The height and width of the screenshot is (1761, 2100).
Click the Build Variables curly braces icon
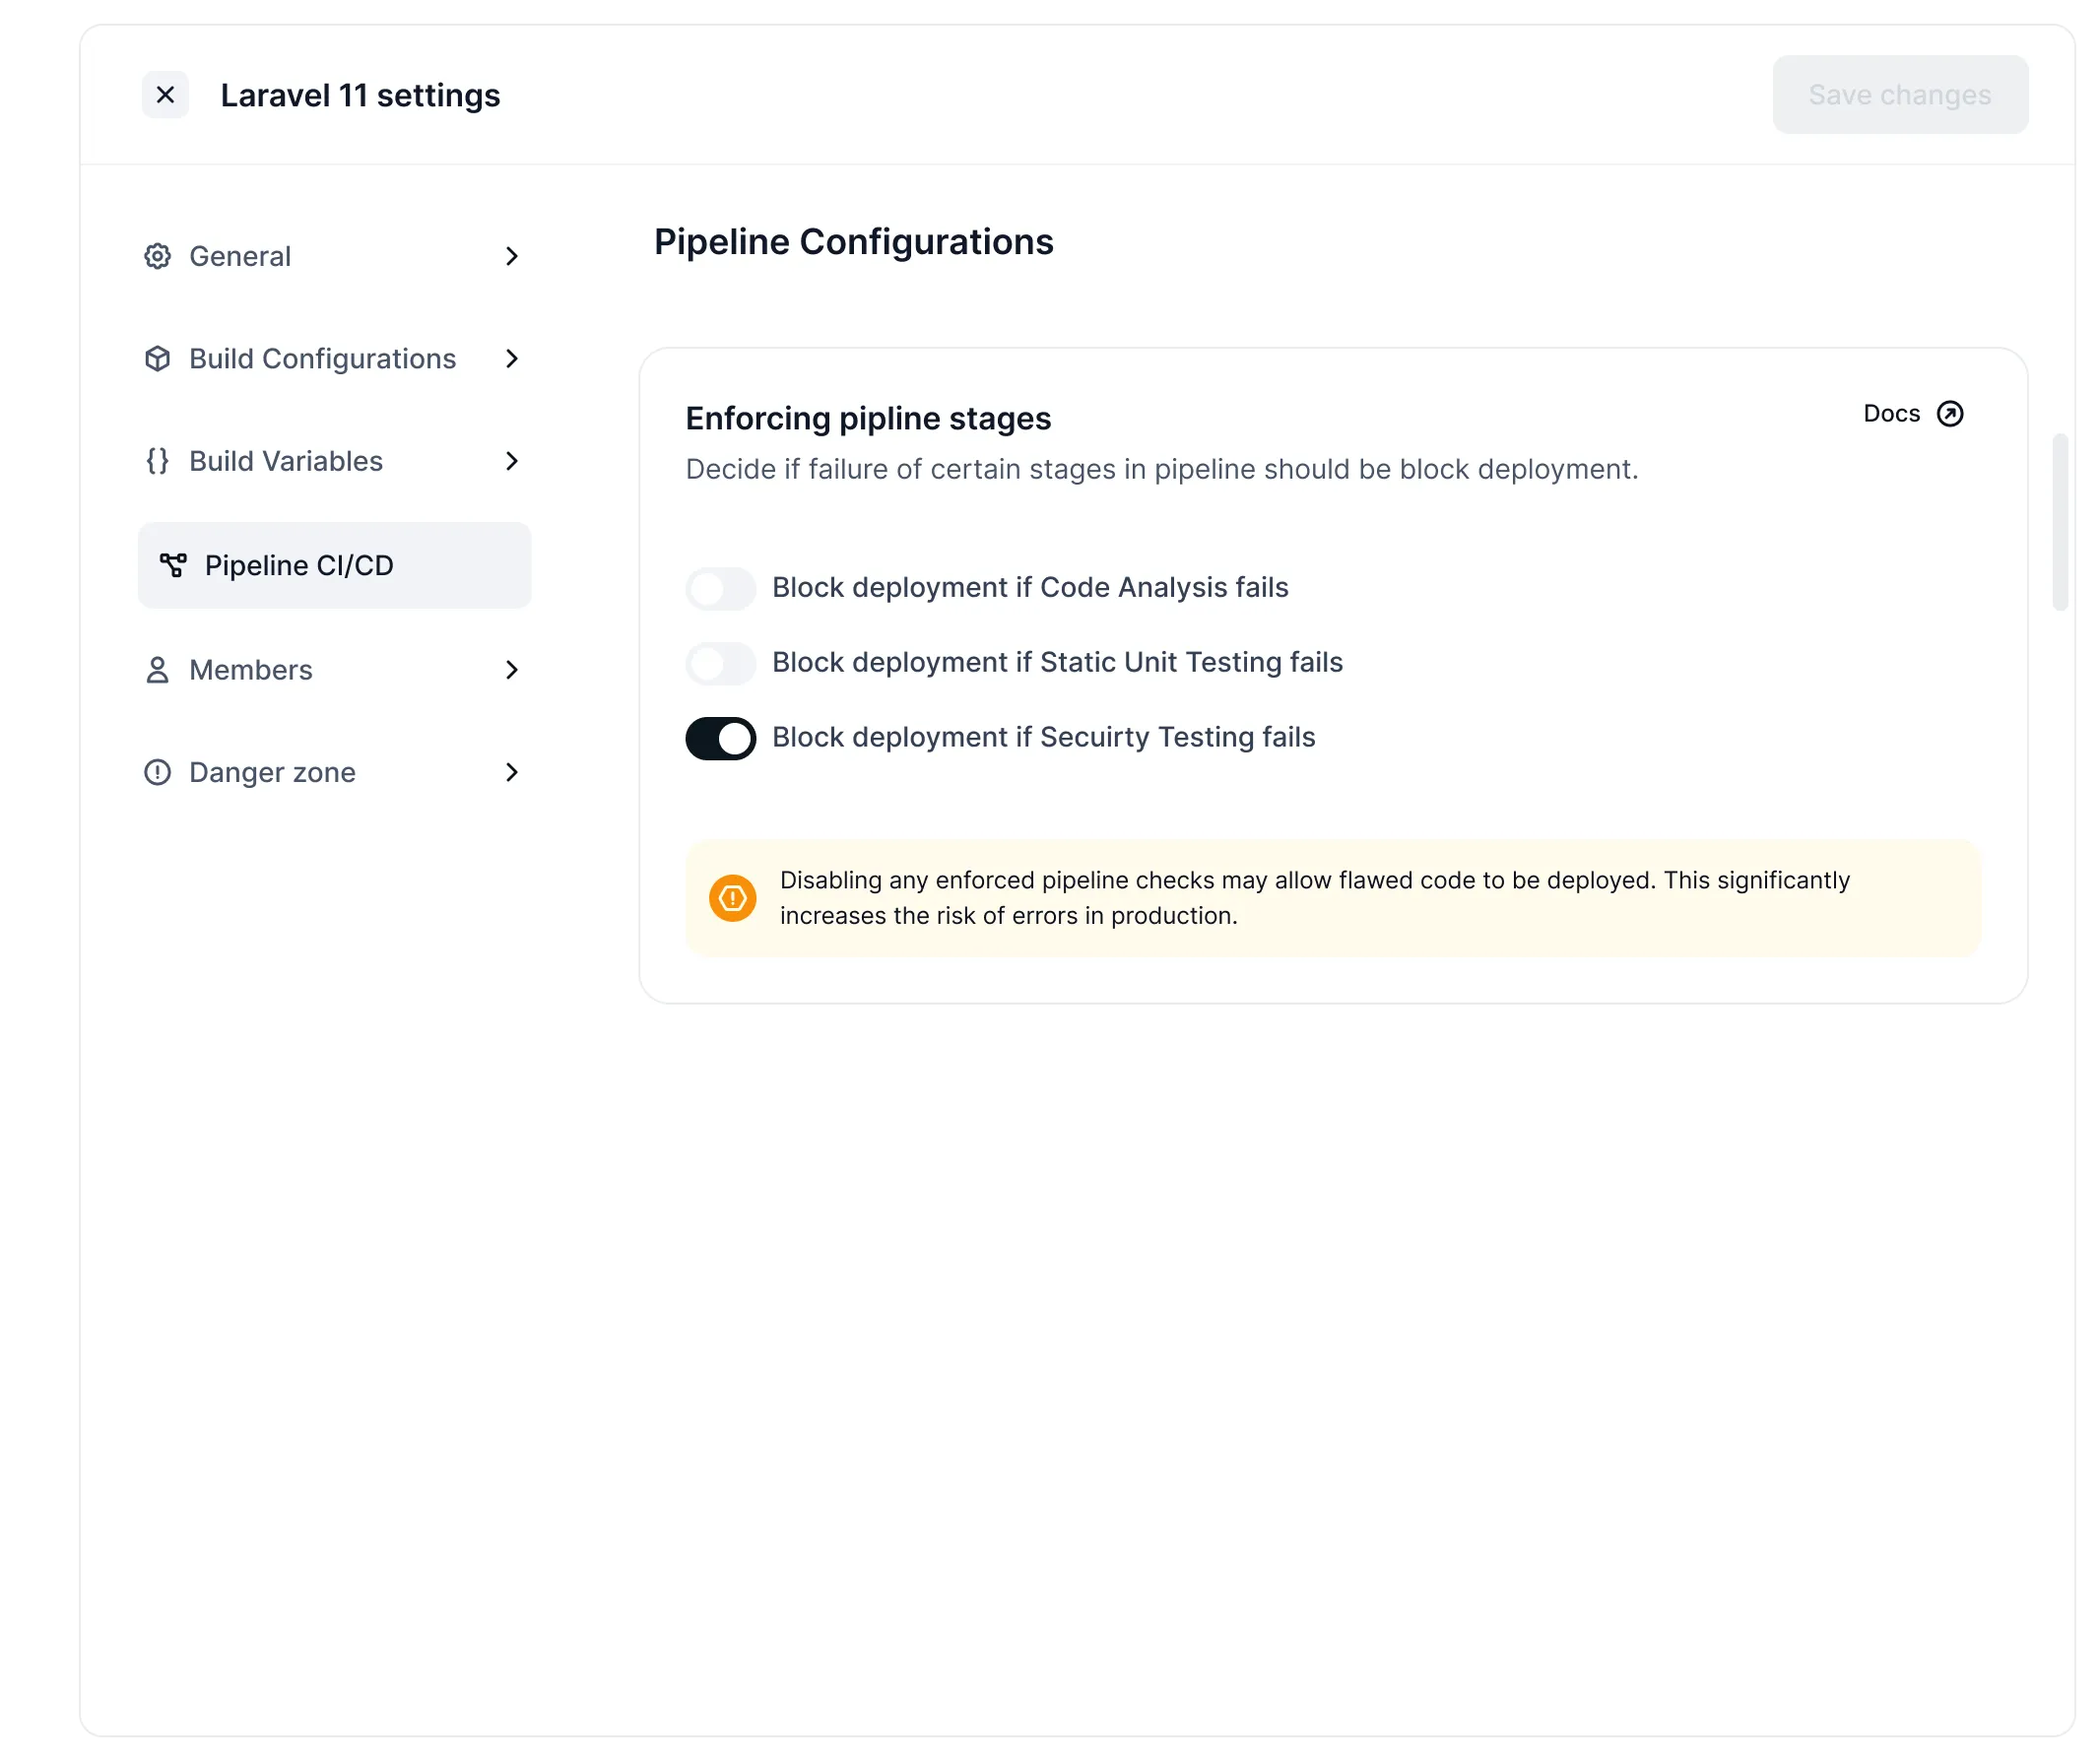[x=157, y=461]
